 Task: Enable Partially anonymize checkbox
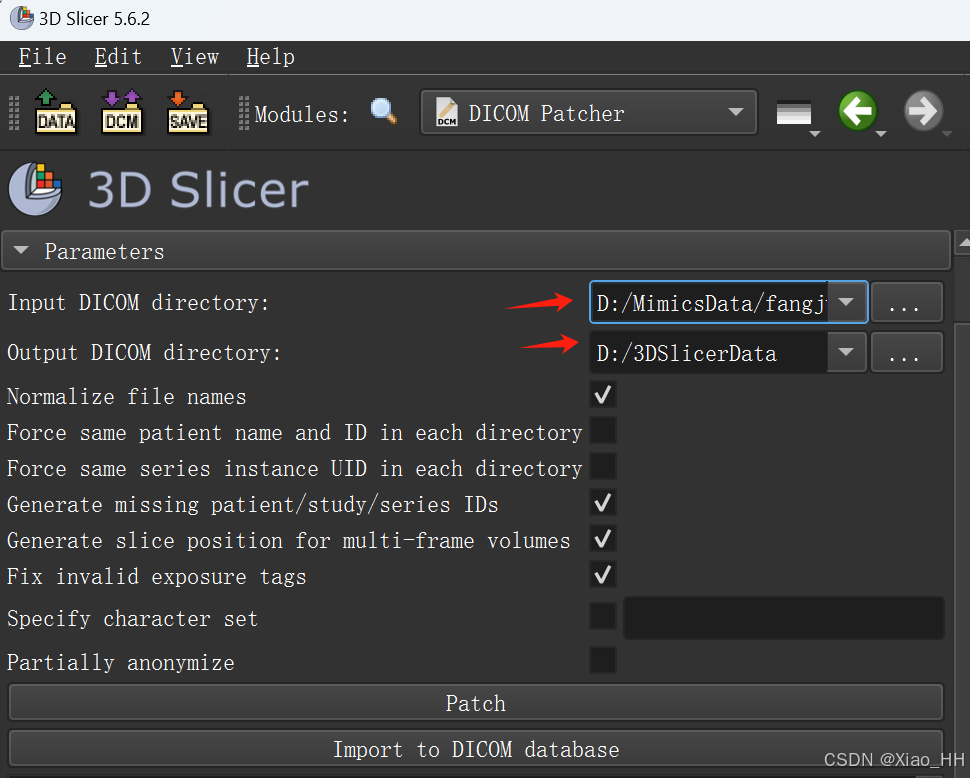(x=603, y=660)
